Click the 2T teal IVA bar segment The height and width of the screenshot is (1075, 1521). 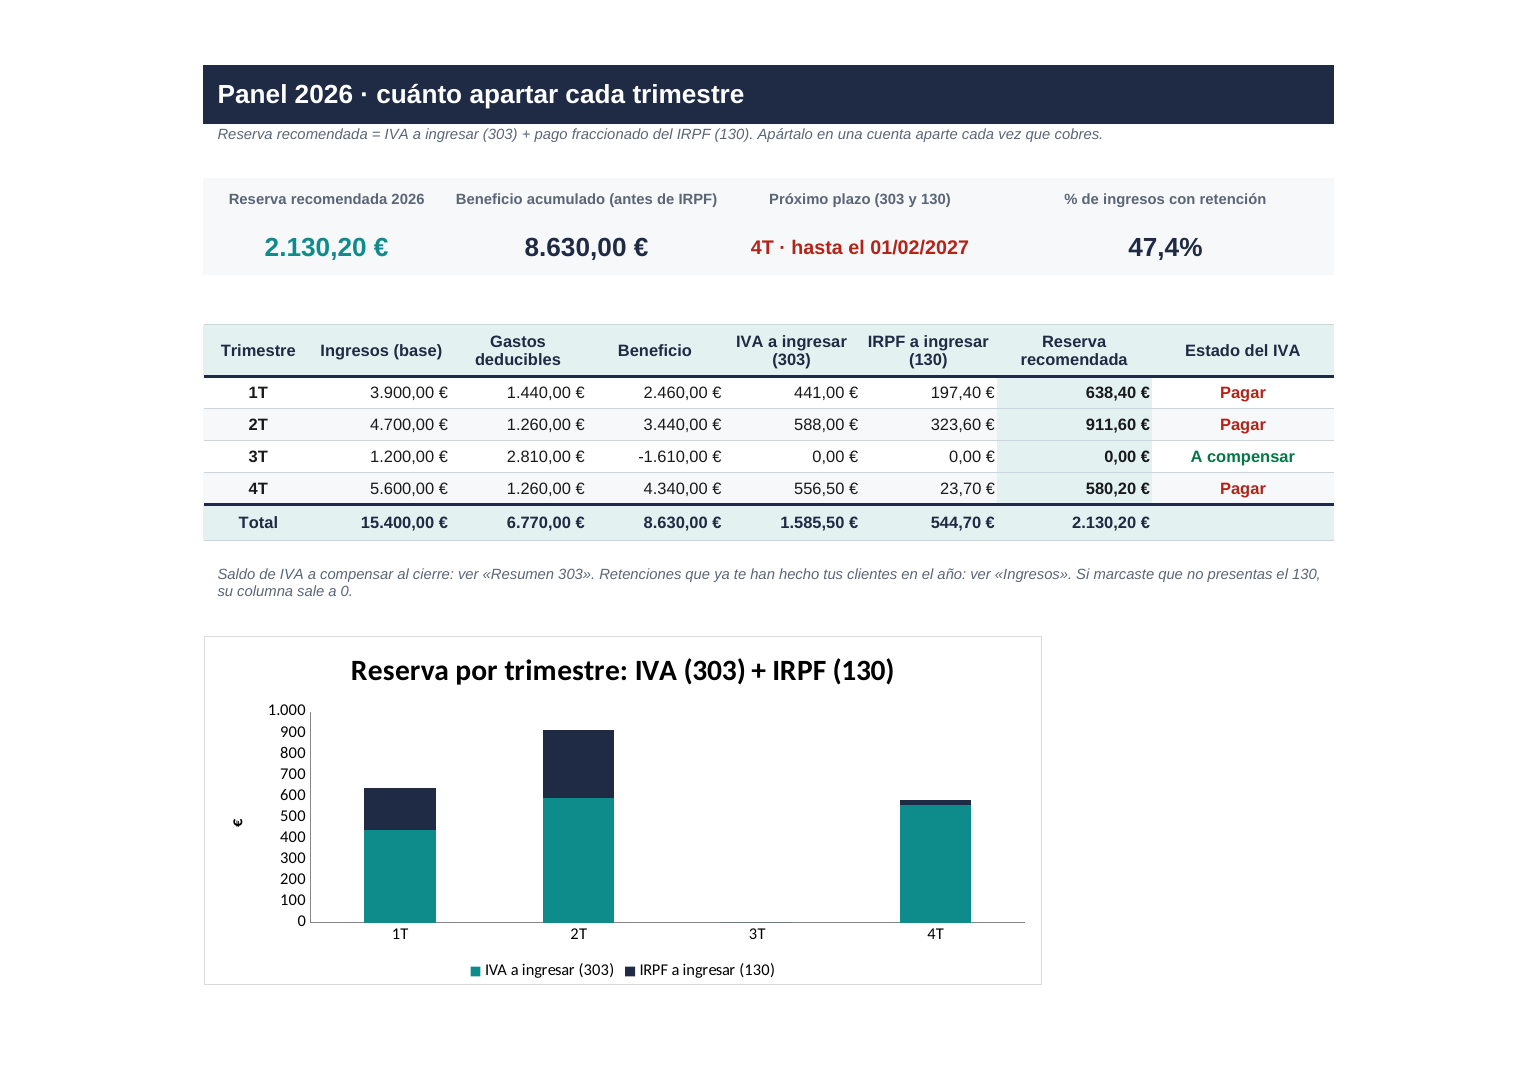click(578, 860)
